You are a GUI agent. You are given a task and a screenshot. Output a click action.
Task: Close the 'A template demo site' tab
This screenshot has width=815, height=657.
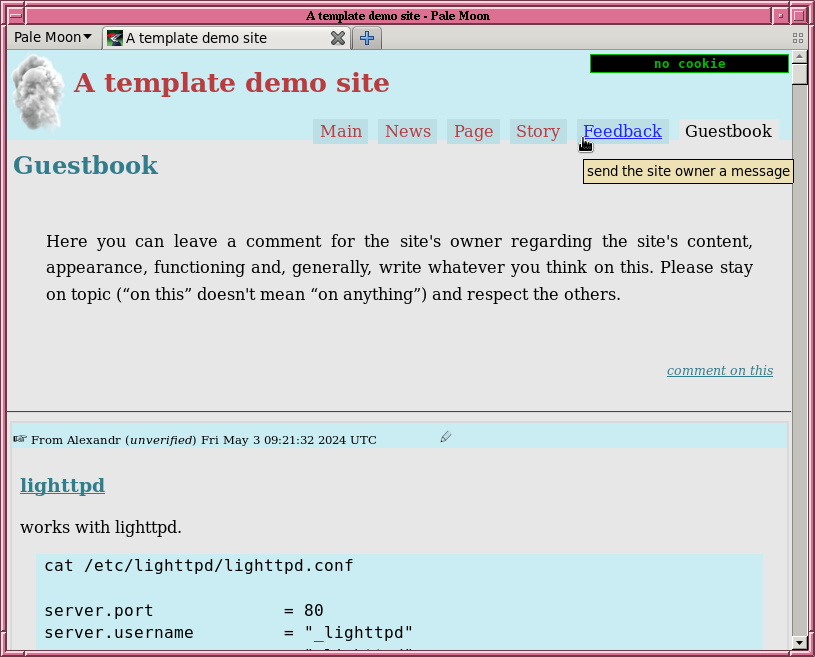pos(338,38)
